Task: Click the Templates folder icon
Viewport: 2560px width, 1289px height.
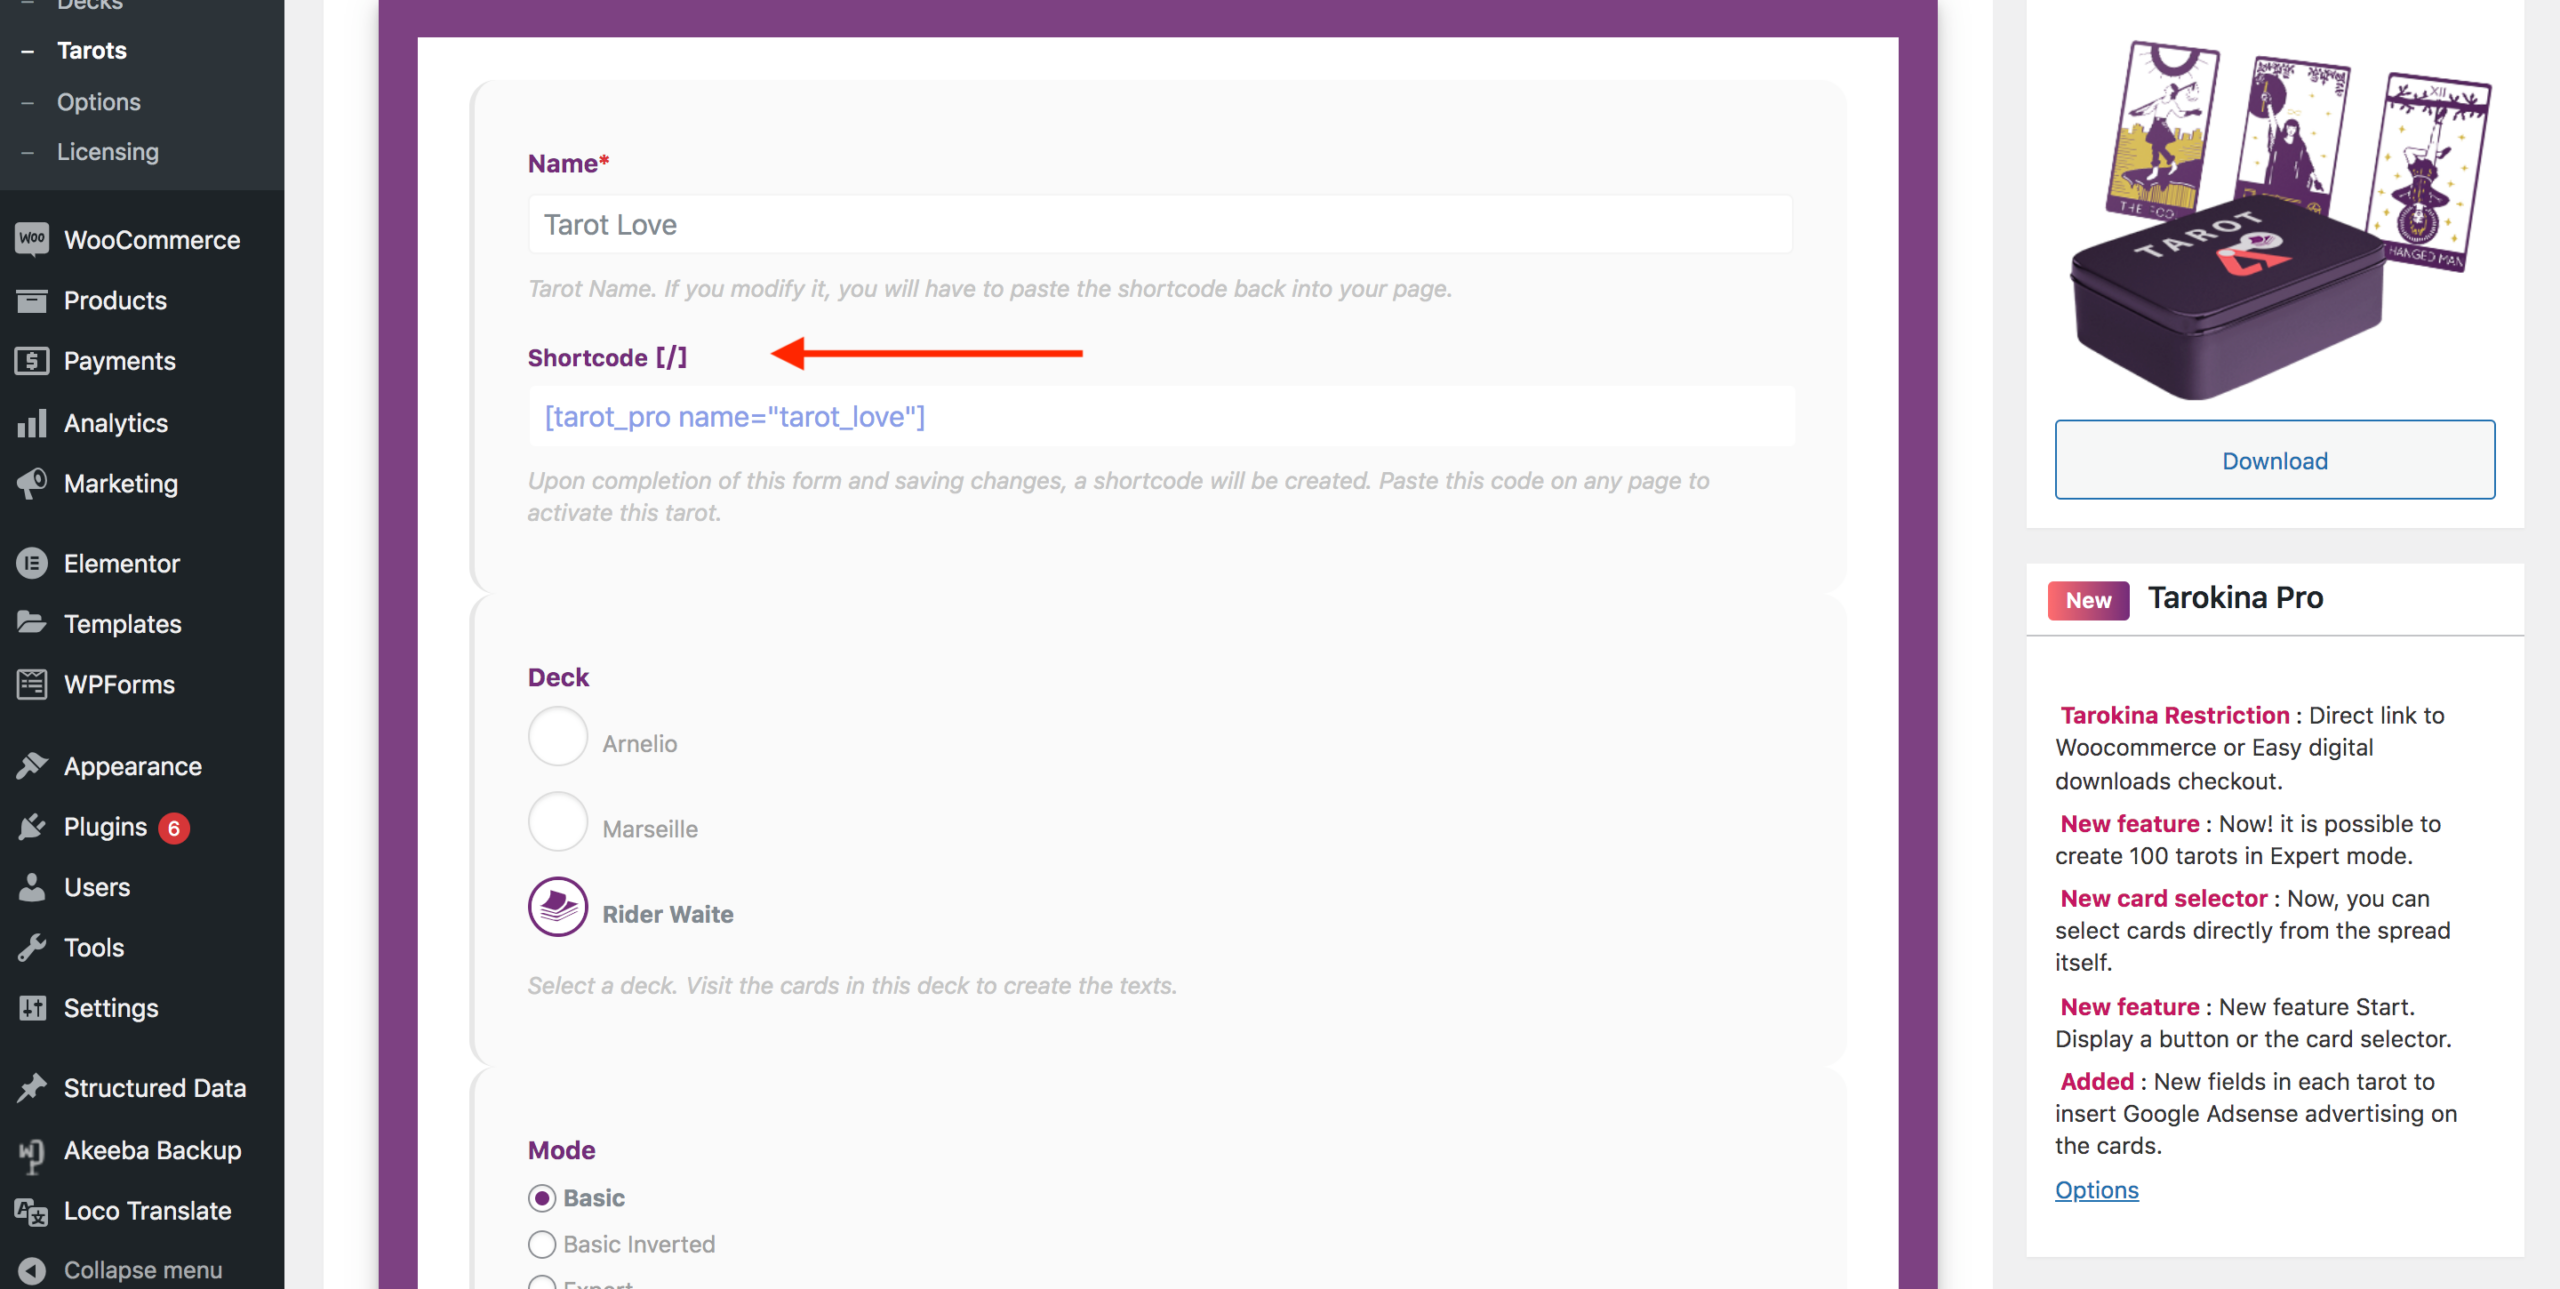Action: [x=32, y=623]
